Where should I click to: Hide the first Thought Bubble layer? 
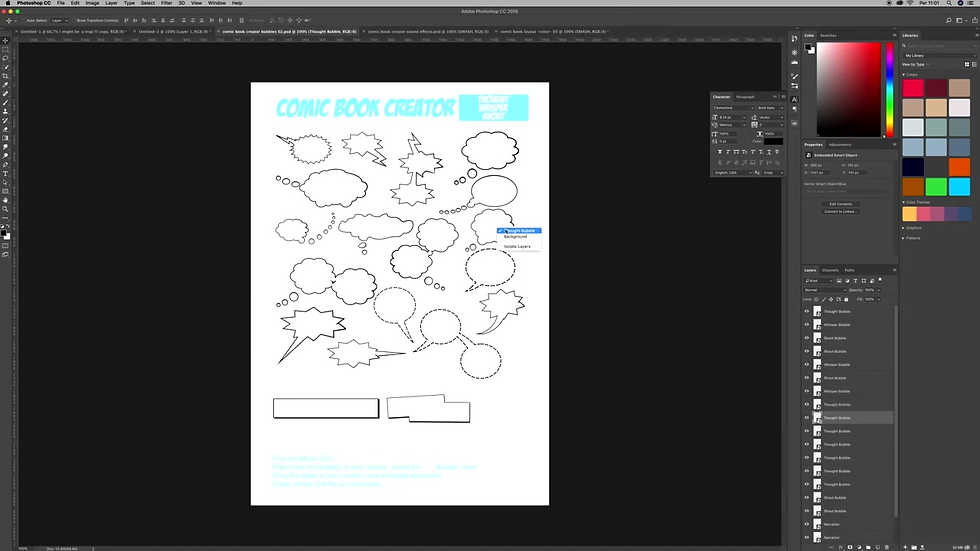[807, 312]
